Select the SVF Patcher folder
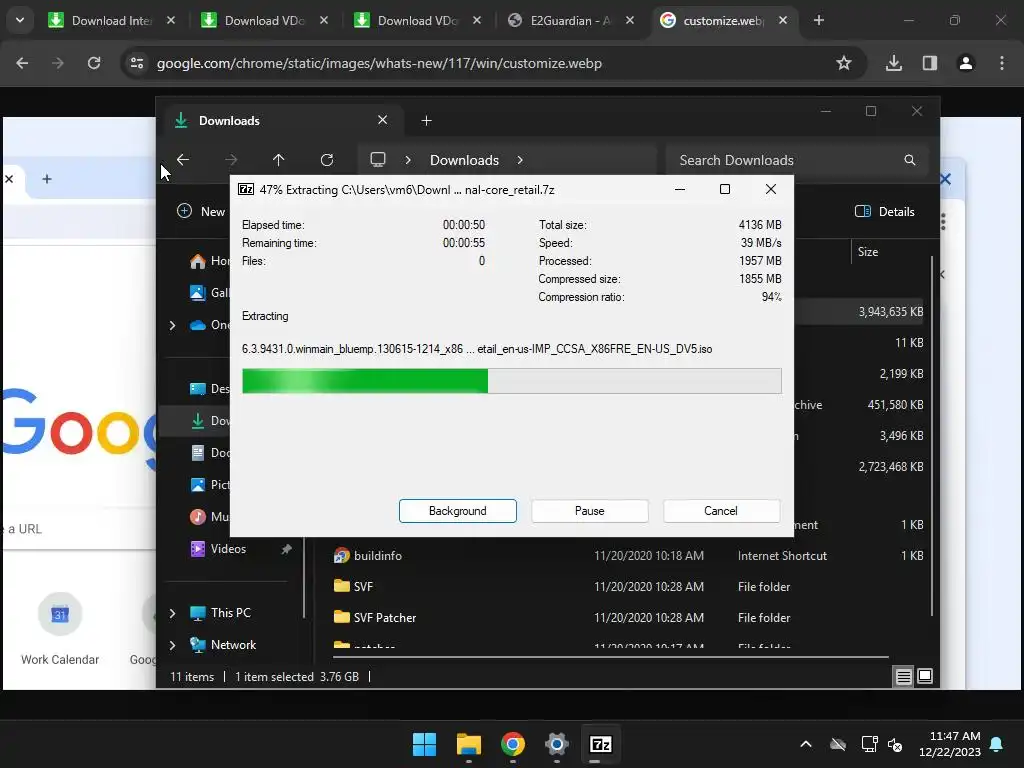This screenshot has width=1024, height=768. tap(375, 617)
